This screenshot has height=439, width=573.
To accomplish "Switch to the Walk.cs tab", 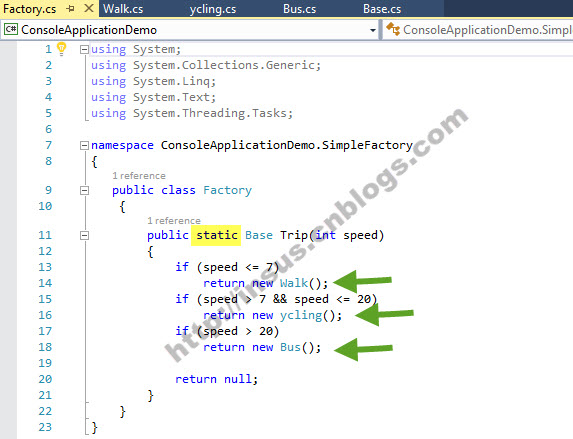I will 123,9.
